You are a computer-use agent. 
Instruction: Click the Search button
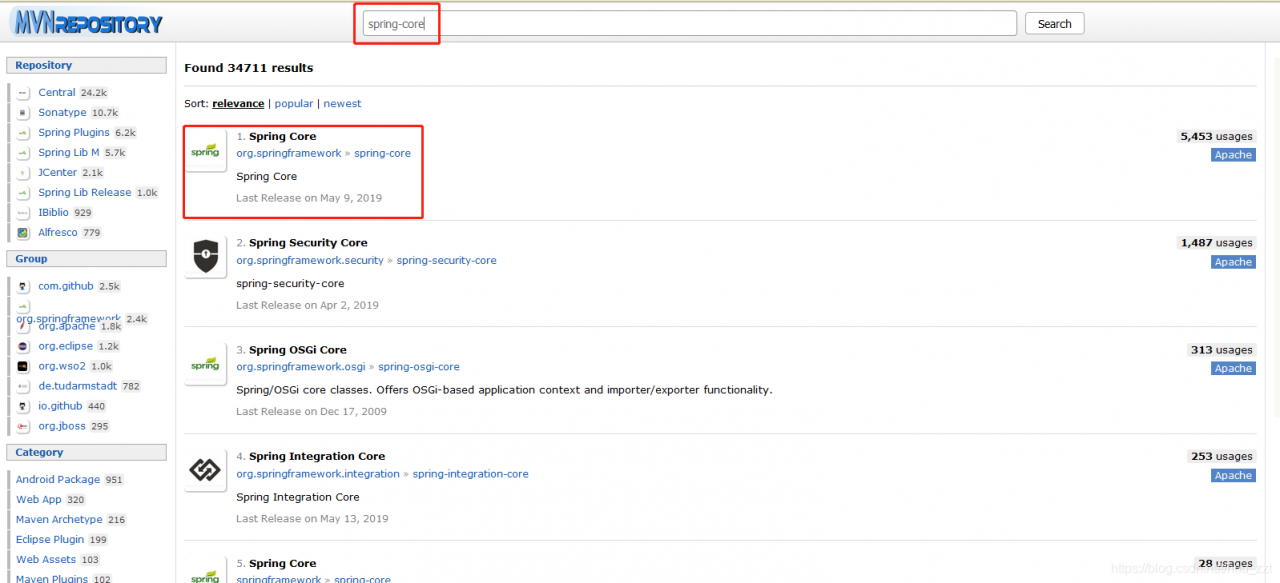[1054, 24]
